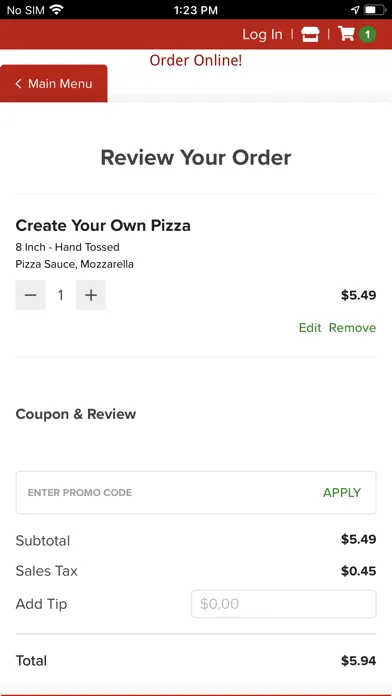
Task: Tap the 1:23 PM clock
Action: pos(196,10)
